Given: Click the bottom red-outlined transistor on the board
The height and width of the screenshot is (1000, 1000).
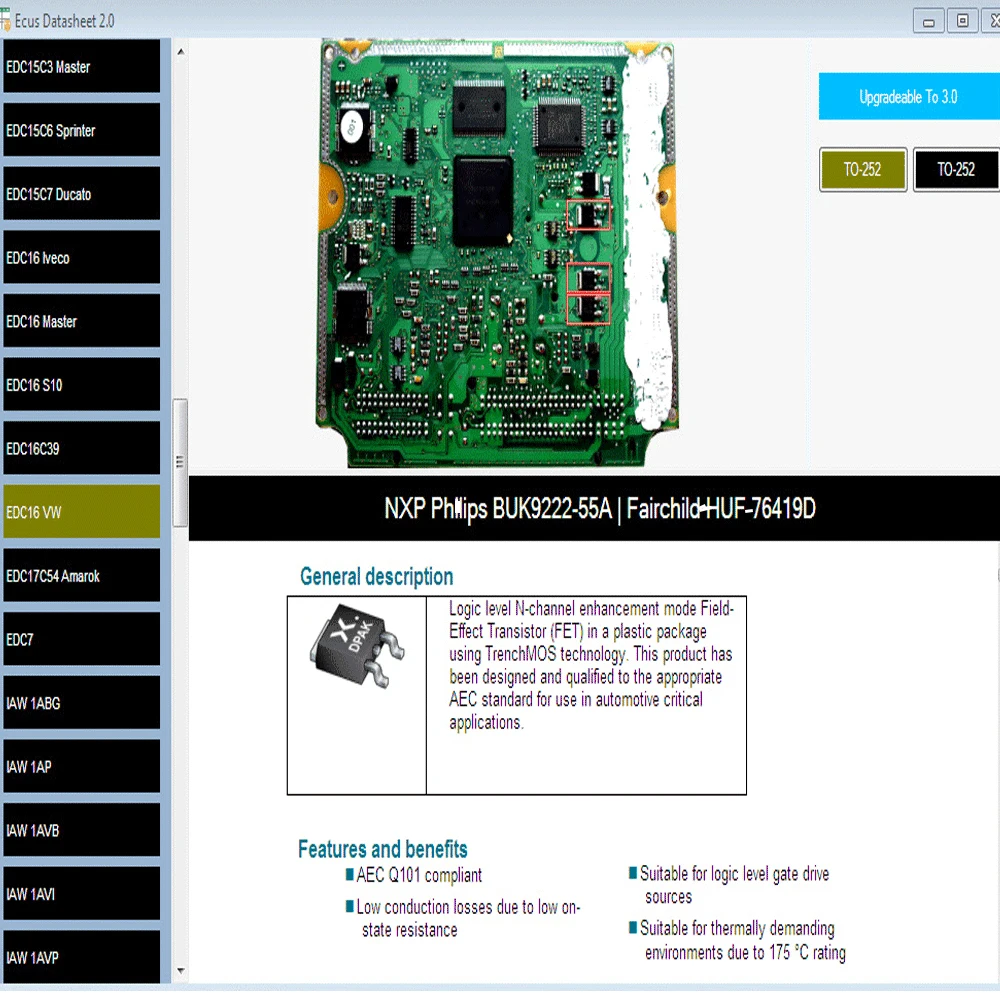Looking at the screenshot, I should [588, 309].
